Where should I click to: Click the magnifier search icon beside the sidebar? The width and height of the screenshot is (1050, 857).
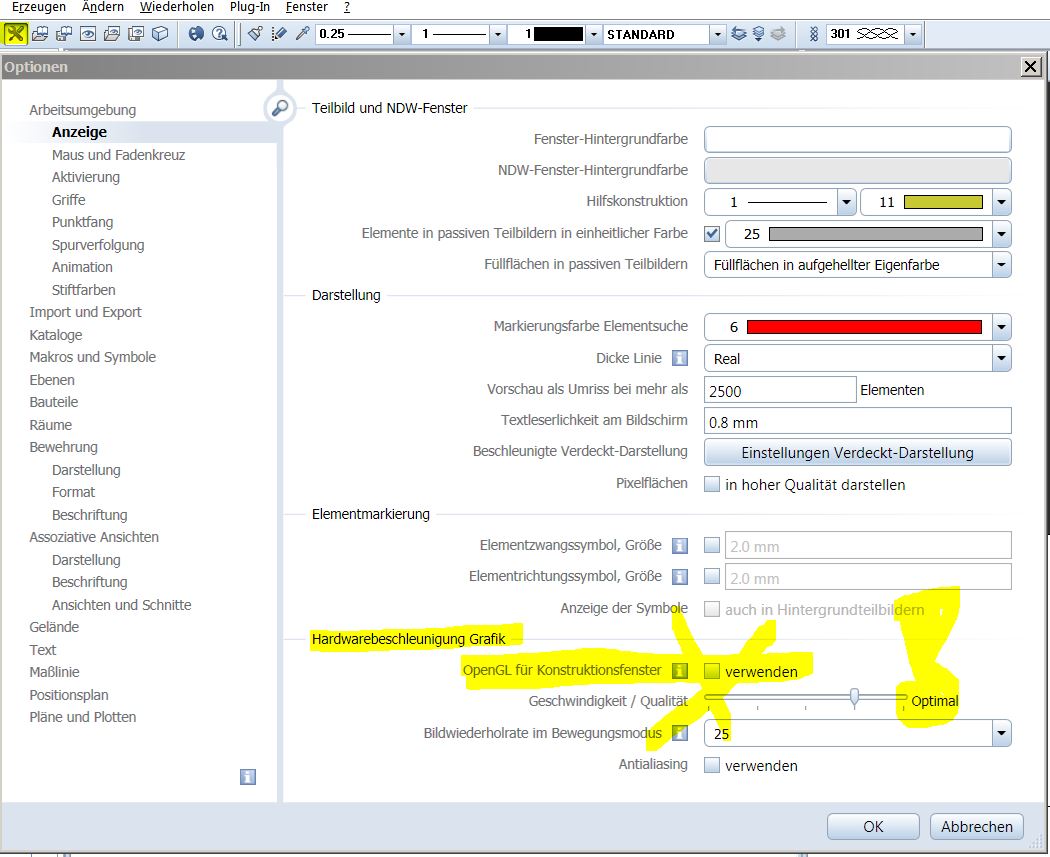click(280, 109)
